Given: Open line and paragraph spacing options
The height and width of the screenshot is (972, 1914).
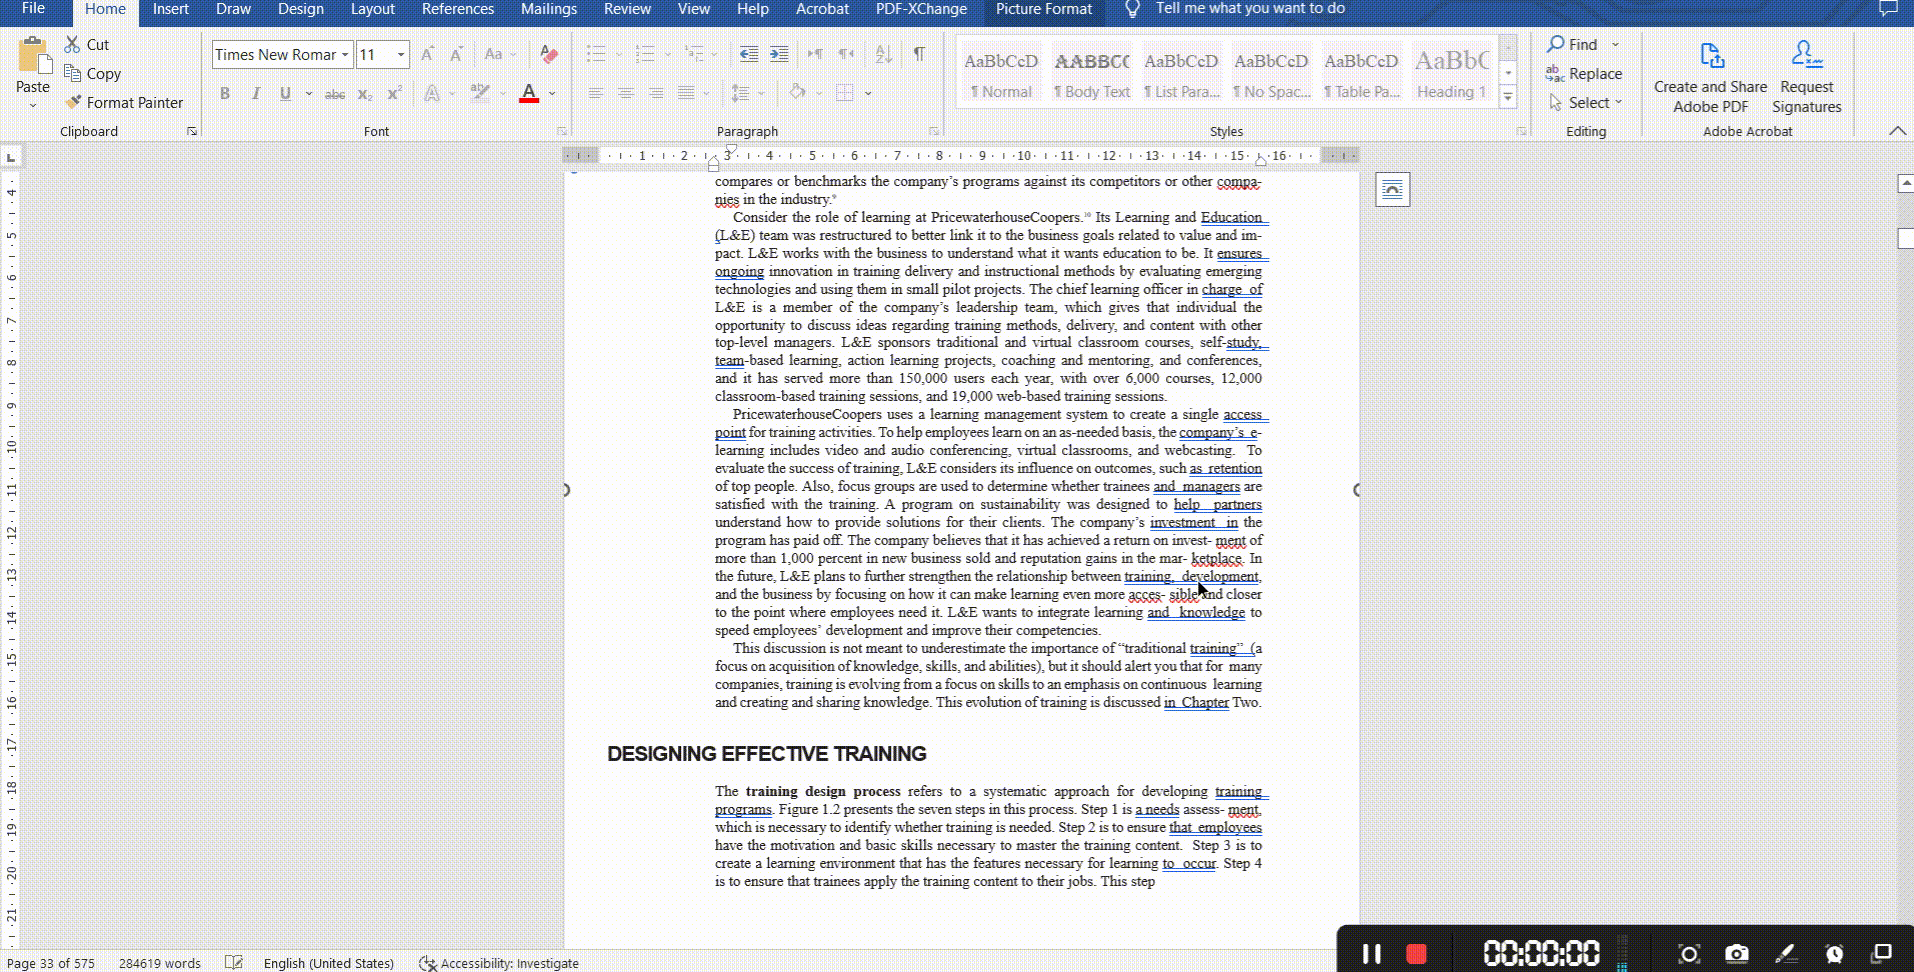Looking at the screenshot, I should (x=747, y=94).
